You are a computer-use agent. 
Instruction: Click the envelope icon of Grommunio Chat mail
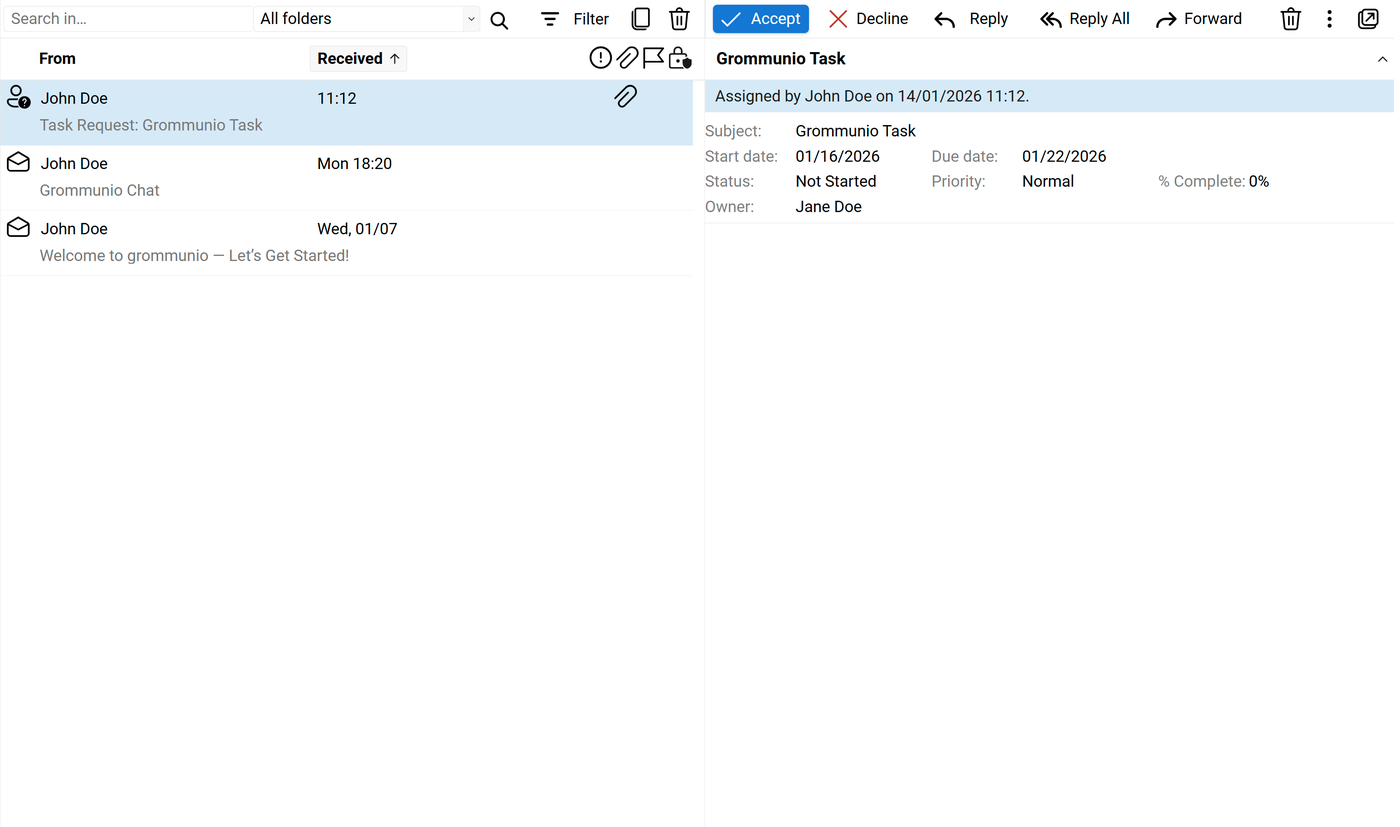click(x=18, y=162)
